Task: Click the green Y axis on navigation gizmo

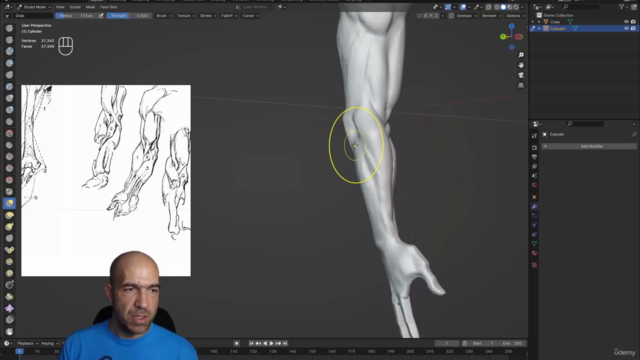Action: pos(503,37)
